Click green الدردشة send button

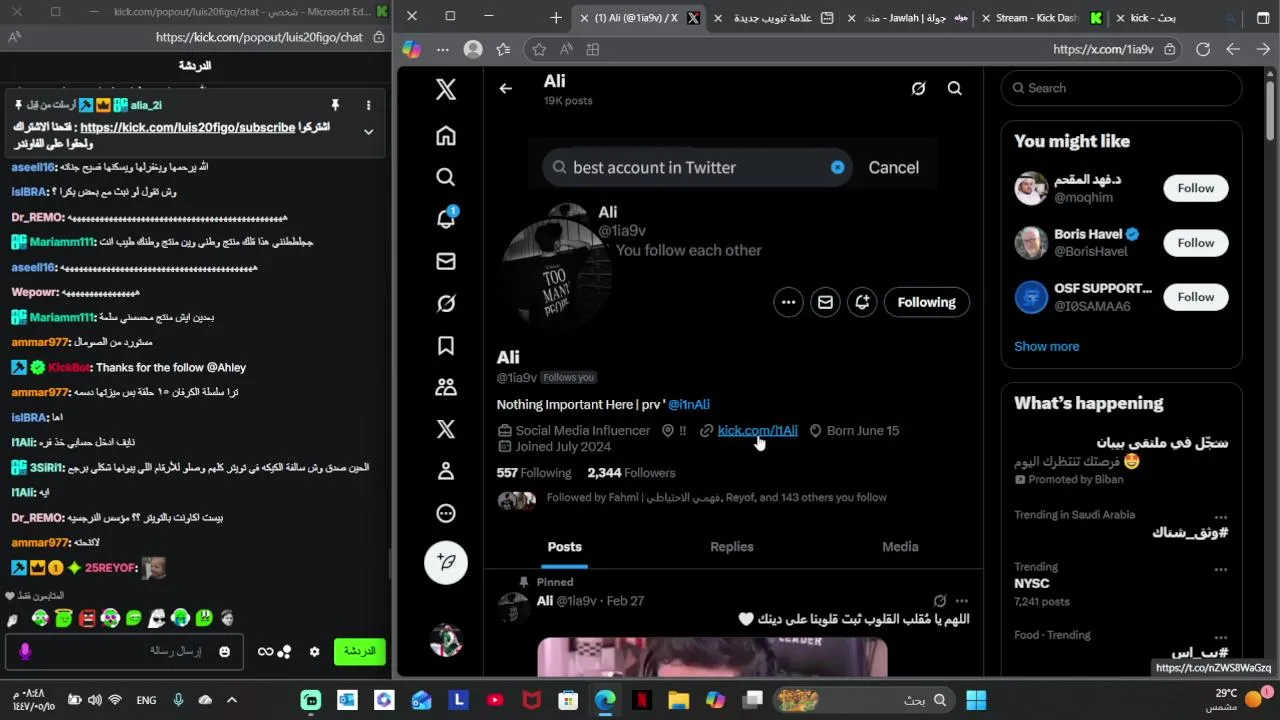[x=359, y=651]
